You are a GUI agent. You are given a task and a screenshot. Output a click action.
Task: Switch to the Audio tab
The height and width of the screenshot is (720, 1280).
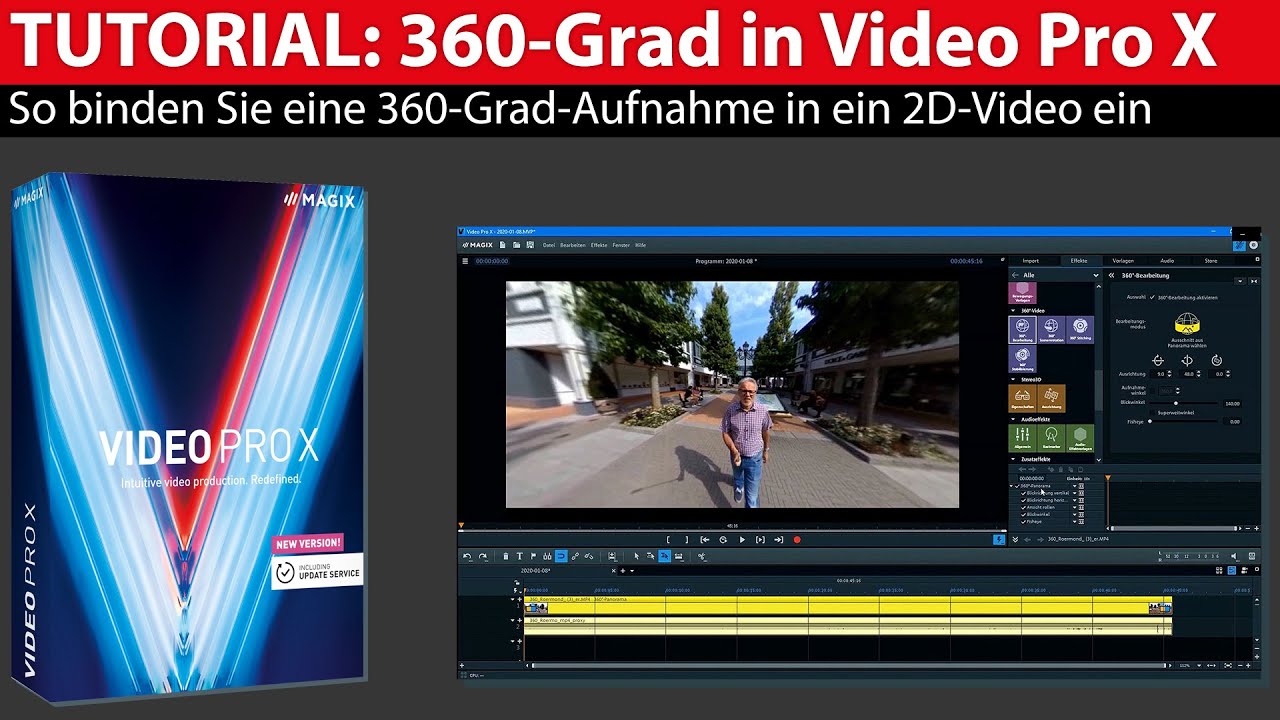1167,261
